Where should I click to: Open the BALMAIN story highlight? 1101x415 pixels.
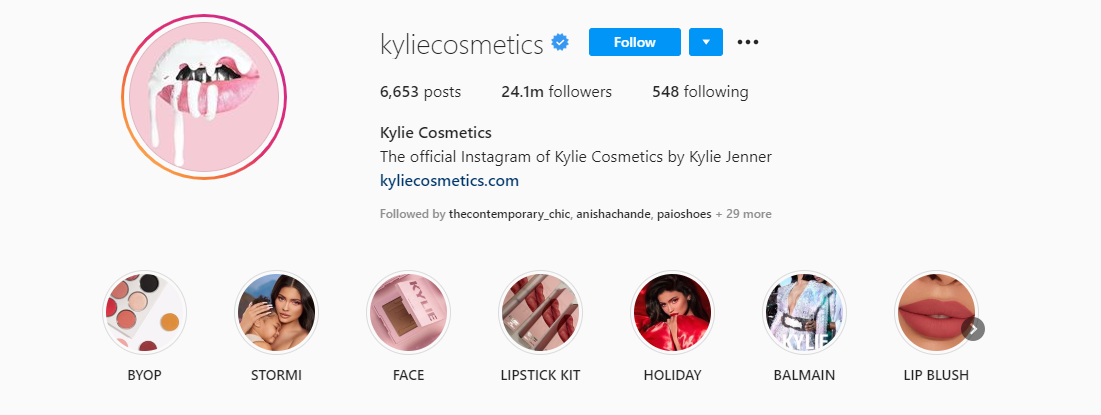click(804, 312)
